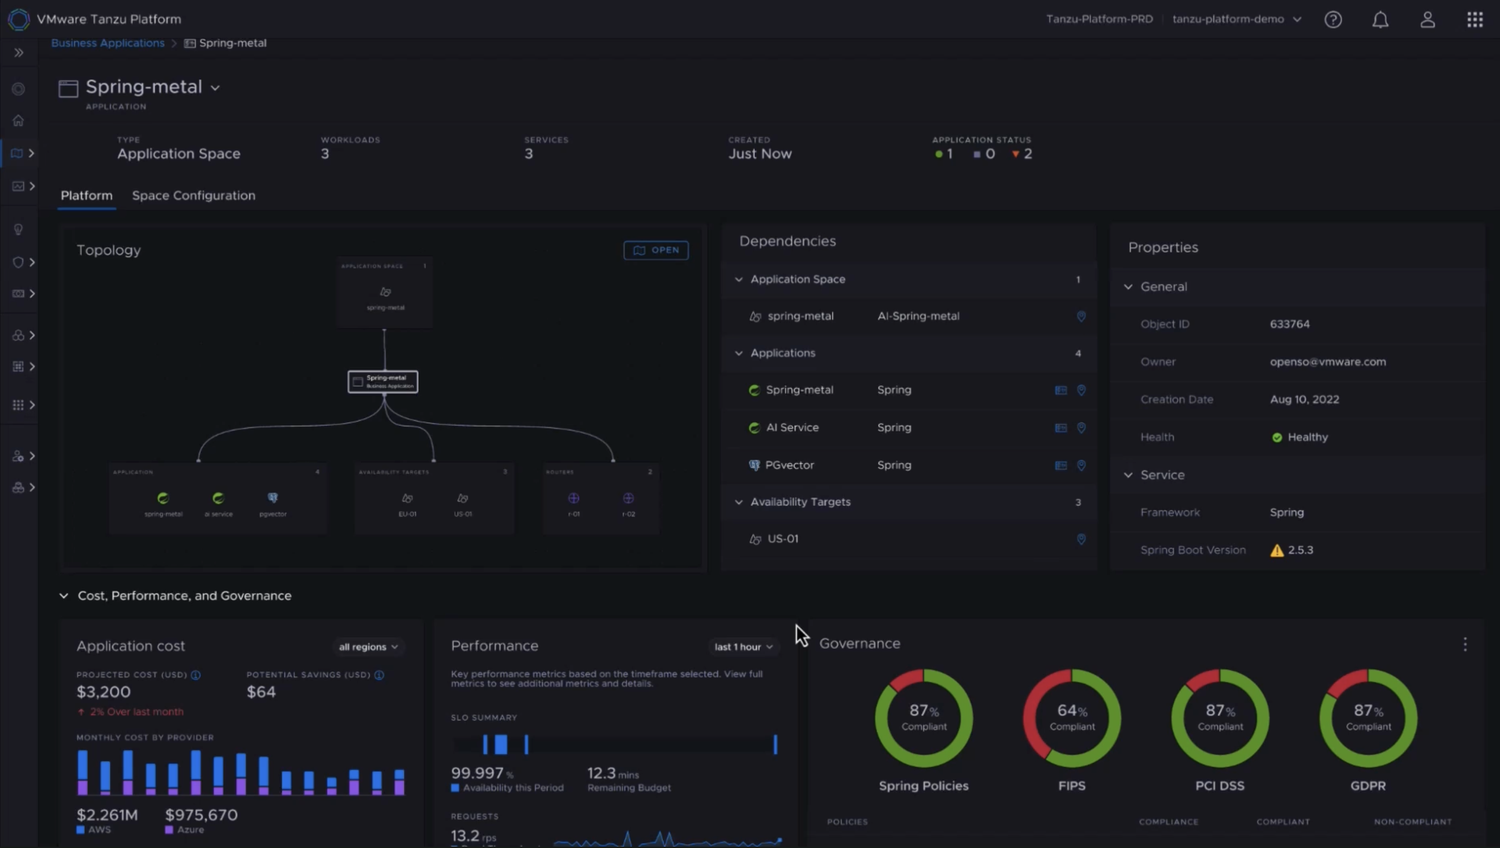This screenshot has height=848, width=1500.
Task: Collapse the Applications dependencies section
Action: tap(739, 353)
